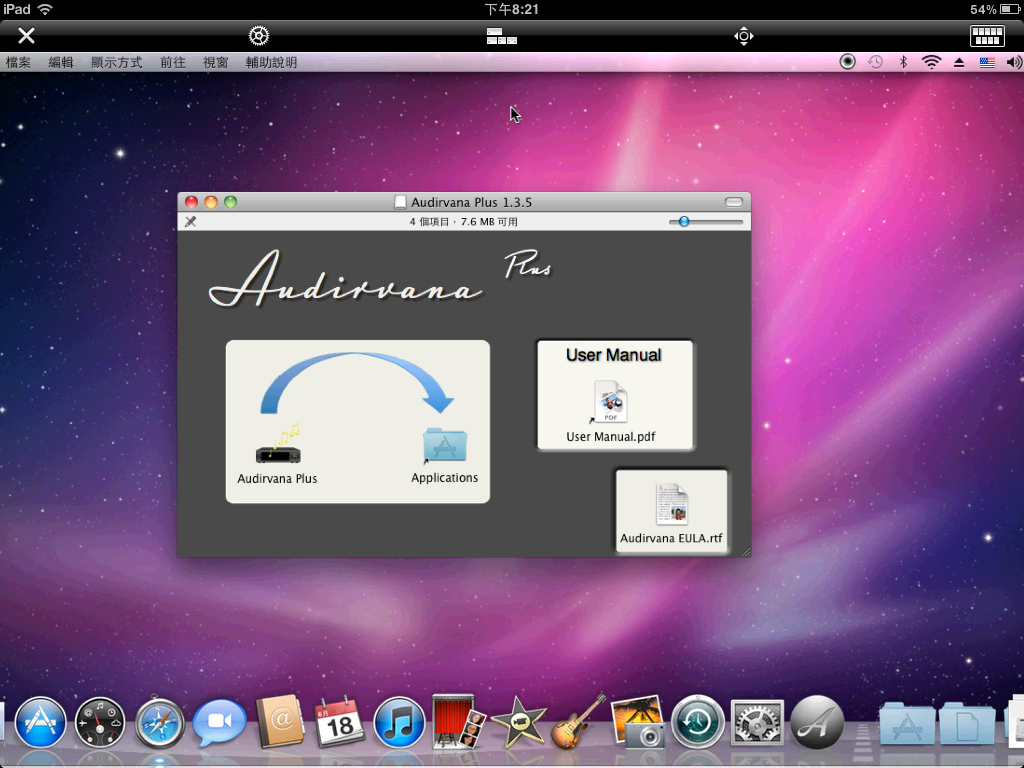Open iPhoto from the Dock
This screenshot has width=1024, height=768.
point(638,722)
